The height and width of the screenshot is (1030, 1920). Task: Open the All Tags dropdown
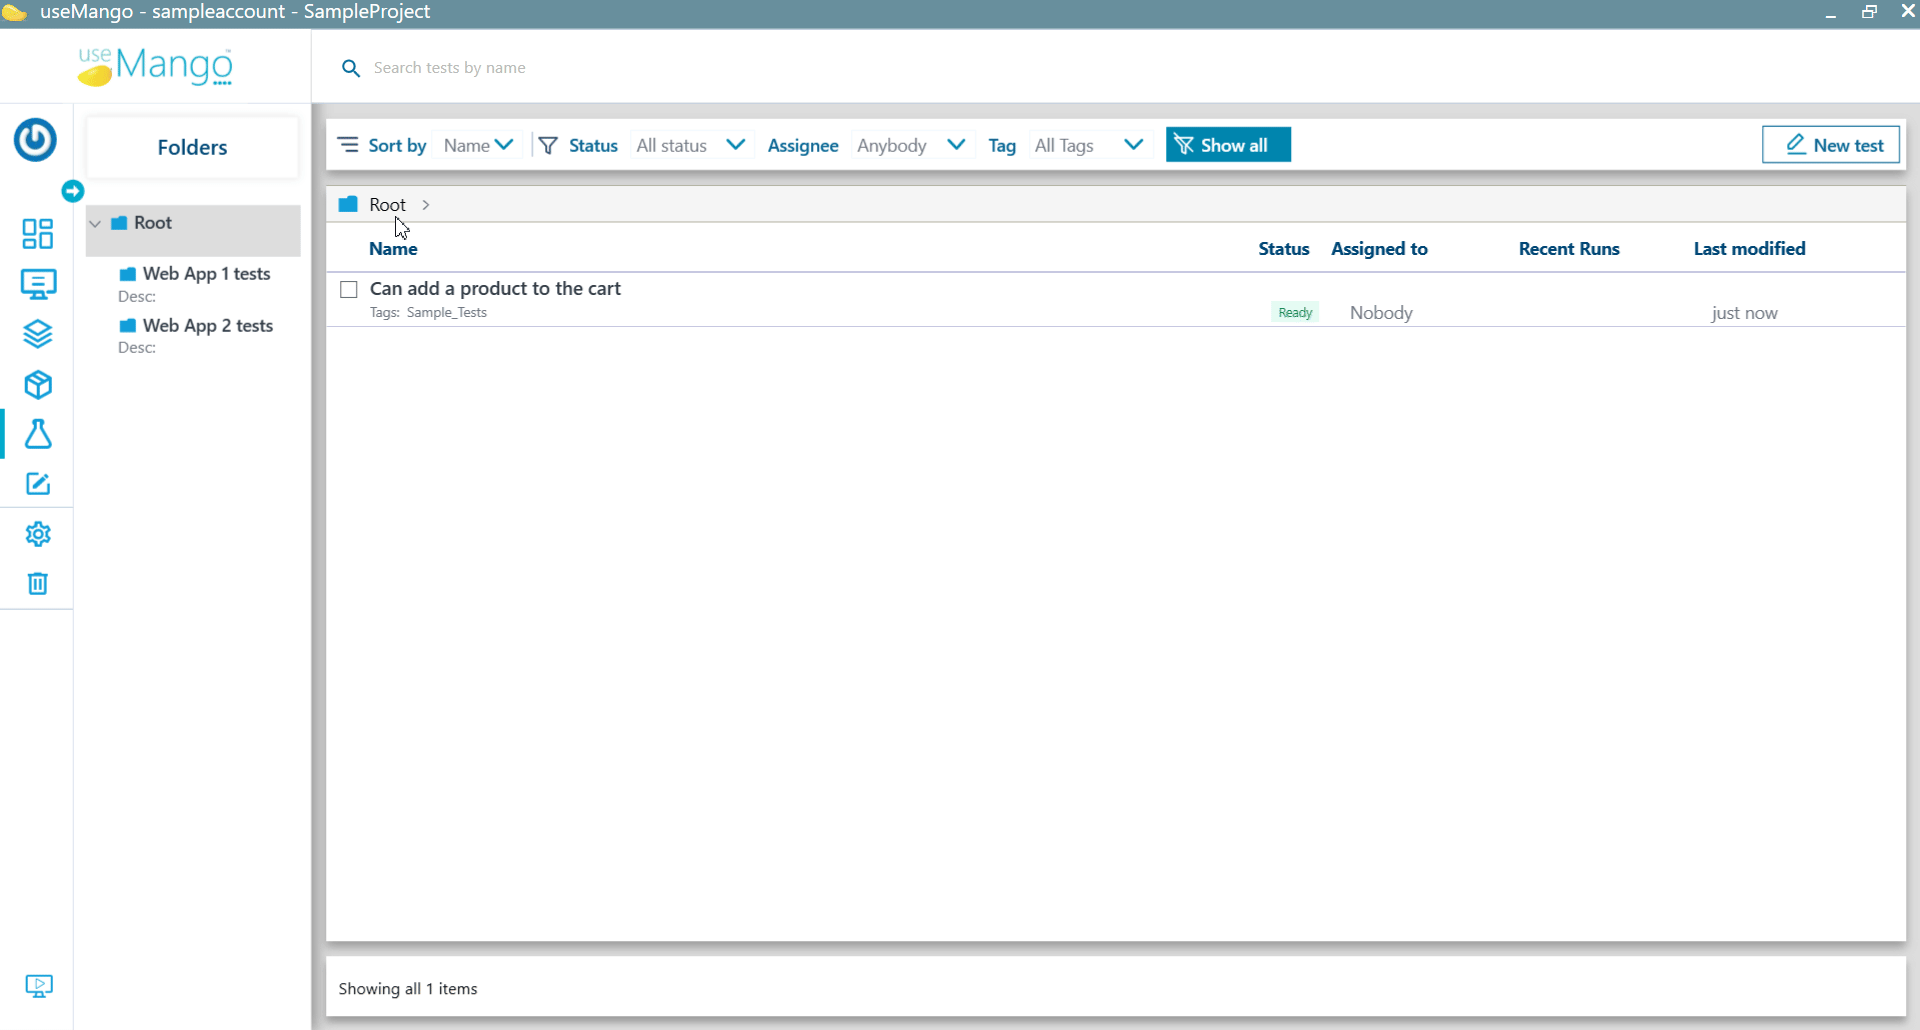coord(1088,146)
